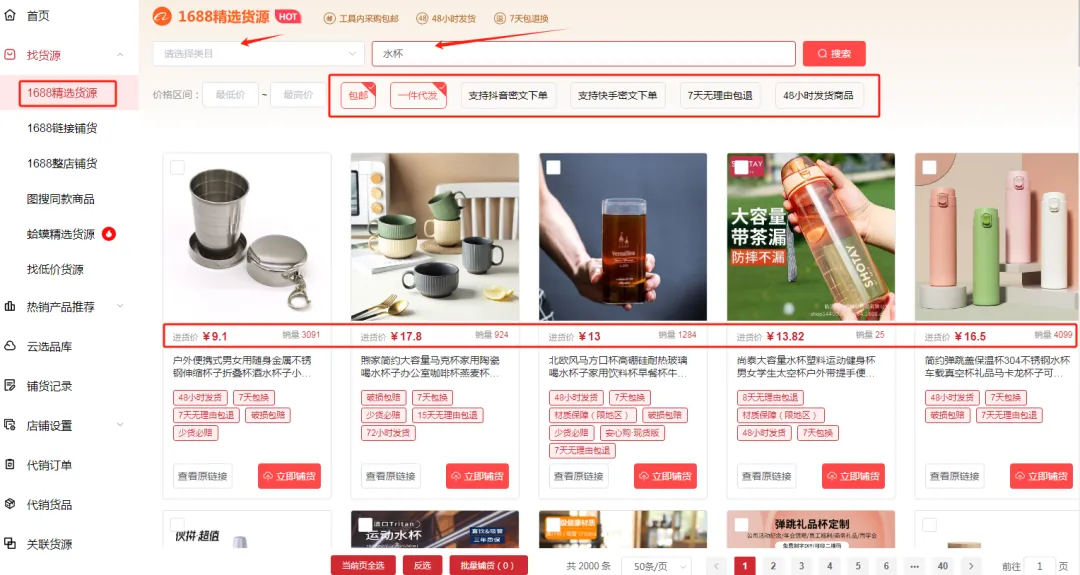Screen dimensions: 1080x575
Task: Collapse the 找货源 menu chevron
Action: pyautogui.click(x=120, y=54)
